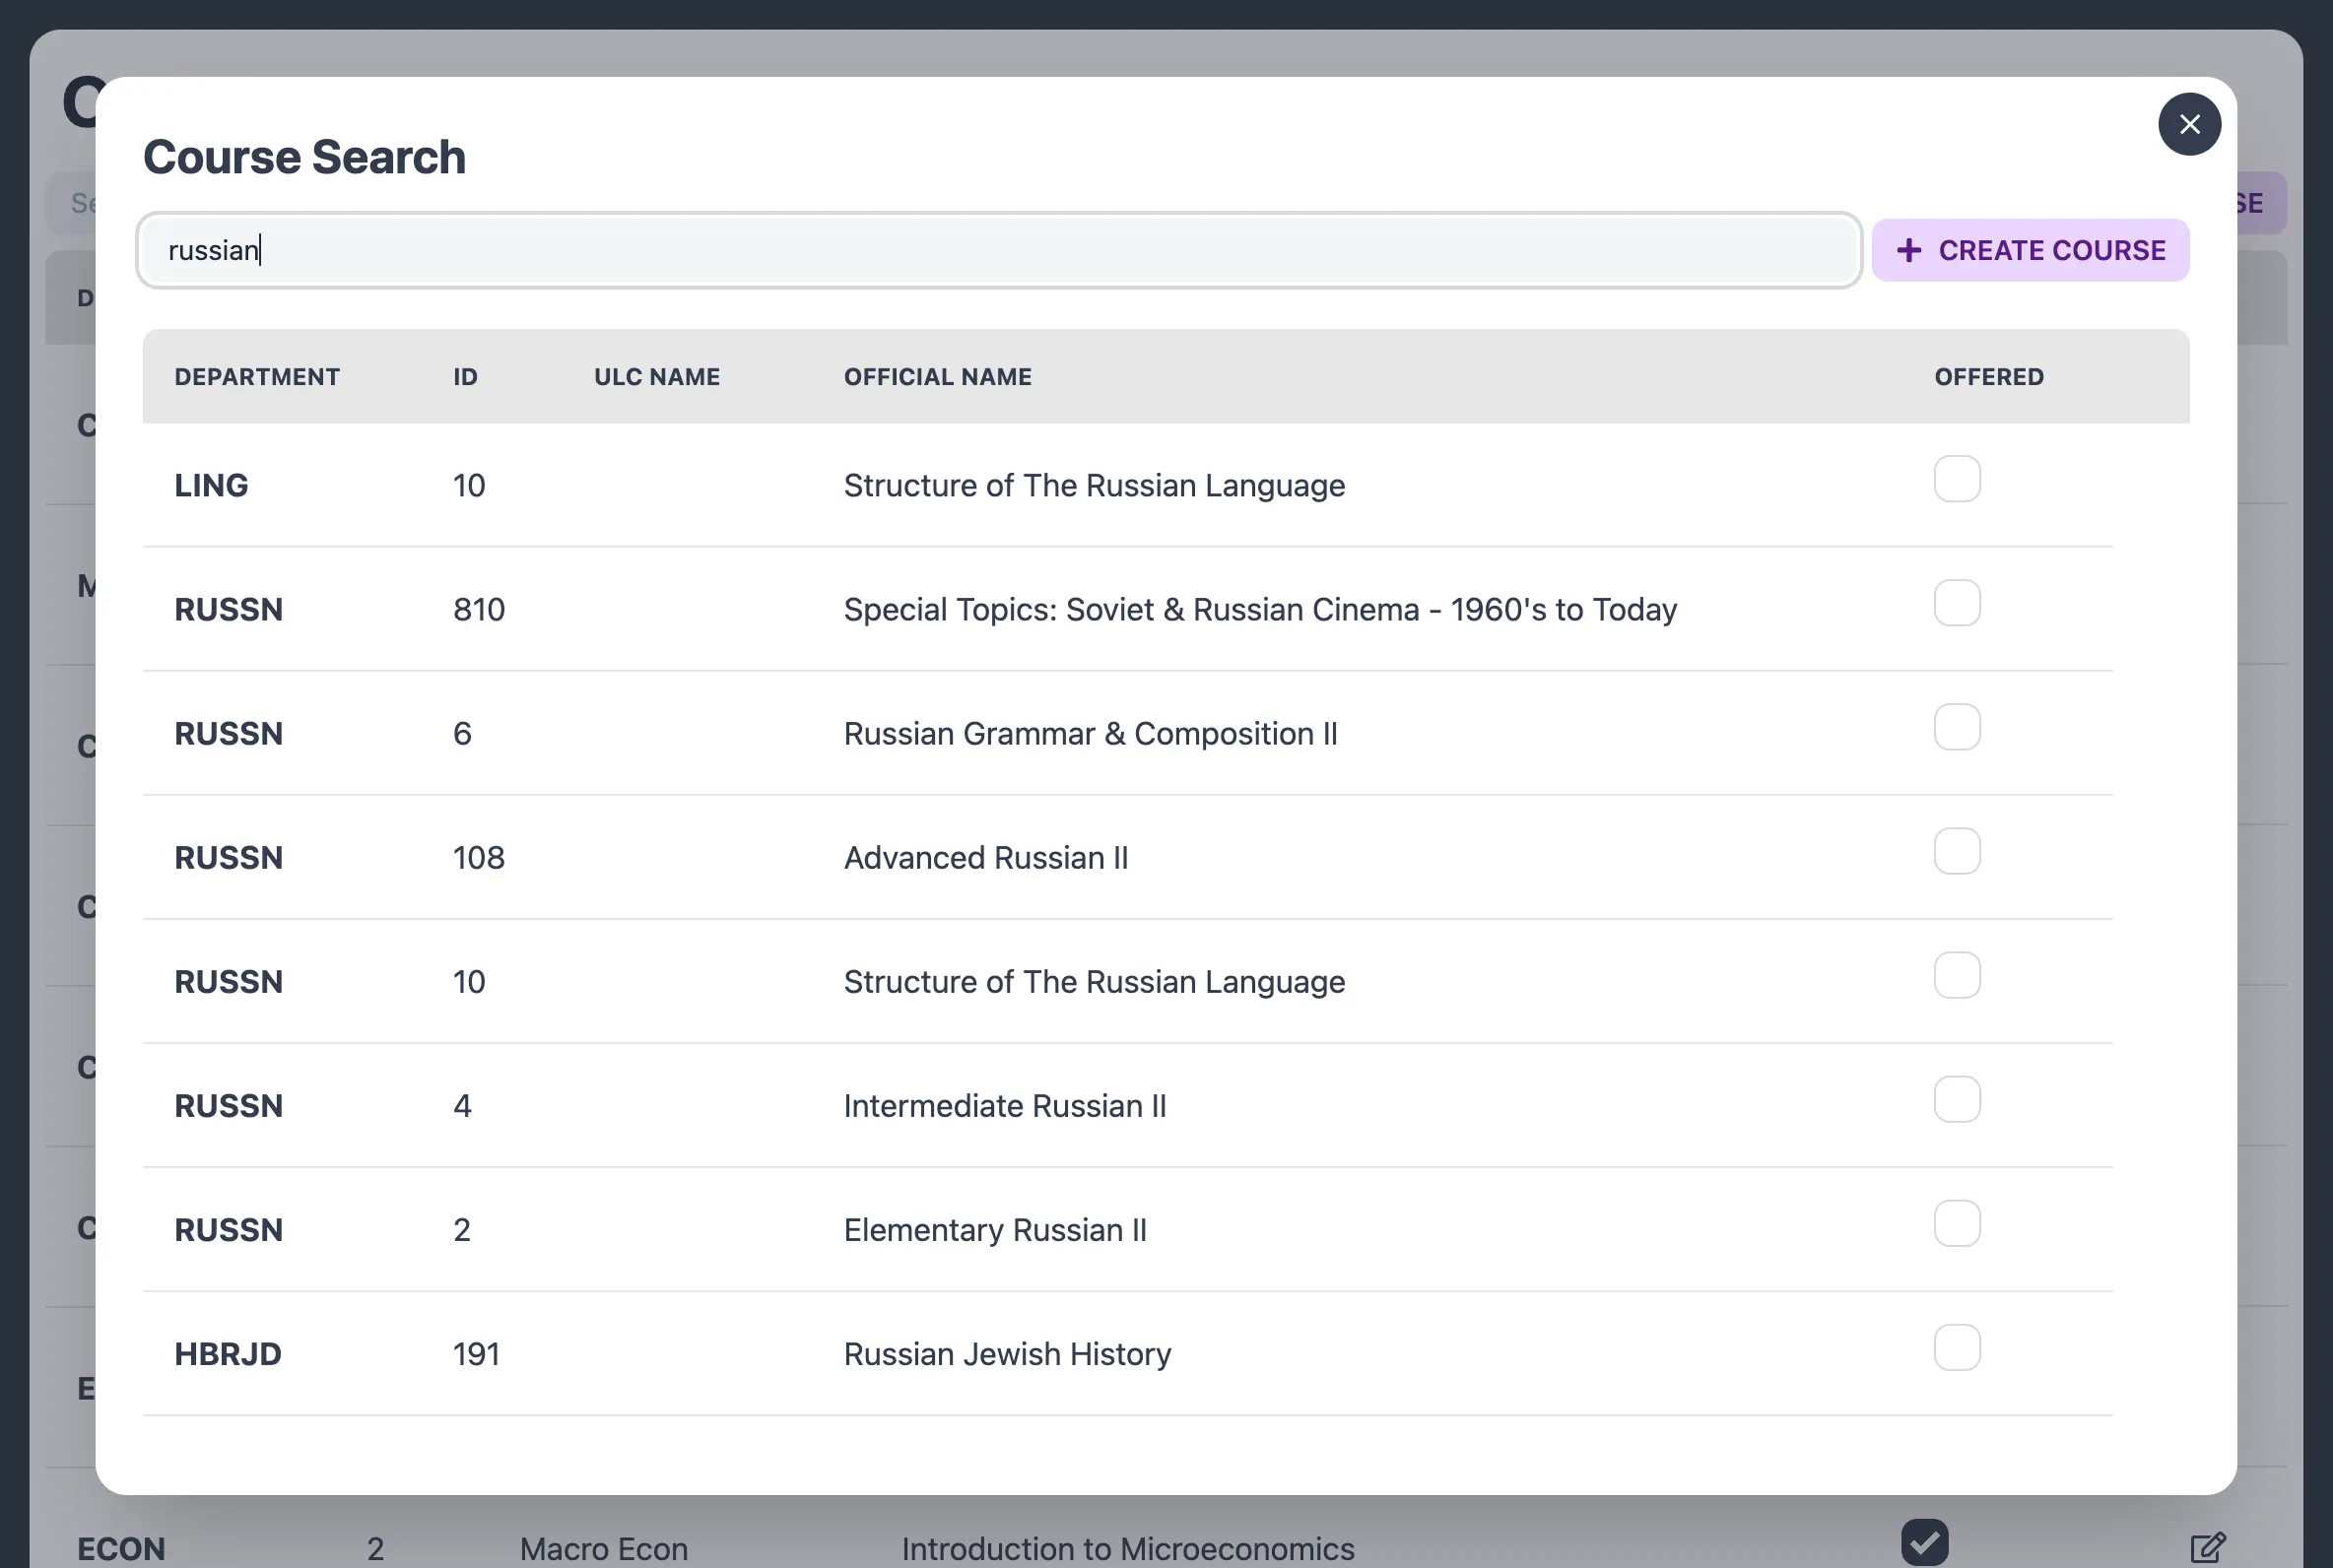Click the ID column header
This screenshot has width=2333, height=1568.
(x=465, y=377)
